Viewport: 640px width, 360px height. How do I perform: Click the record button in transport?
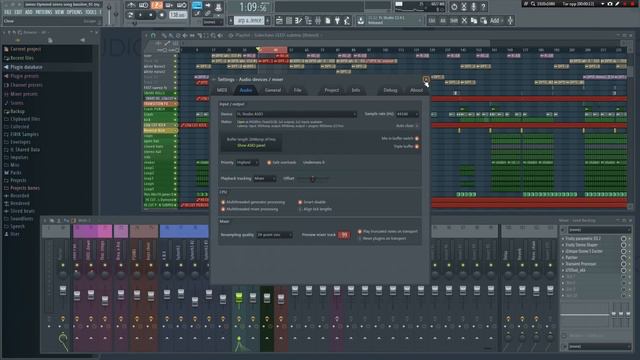pos(162,15)
